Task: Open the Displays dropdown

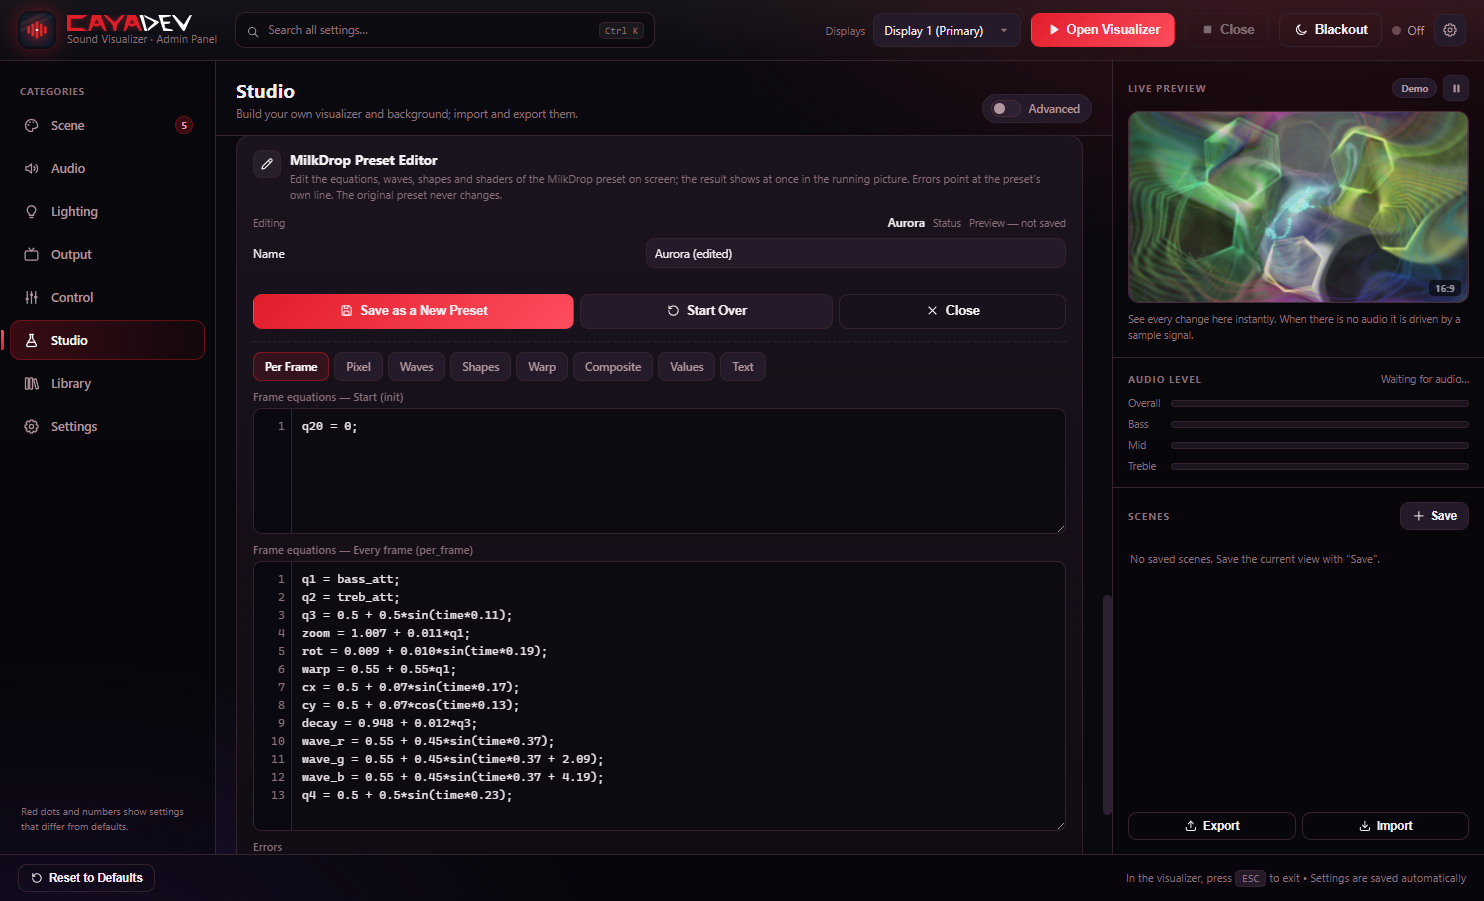Action: pyautogui.click(x=946, y=30)
